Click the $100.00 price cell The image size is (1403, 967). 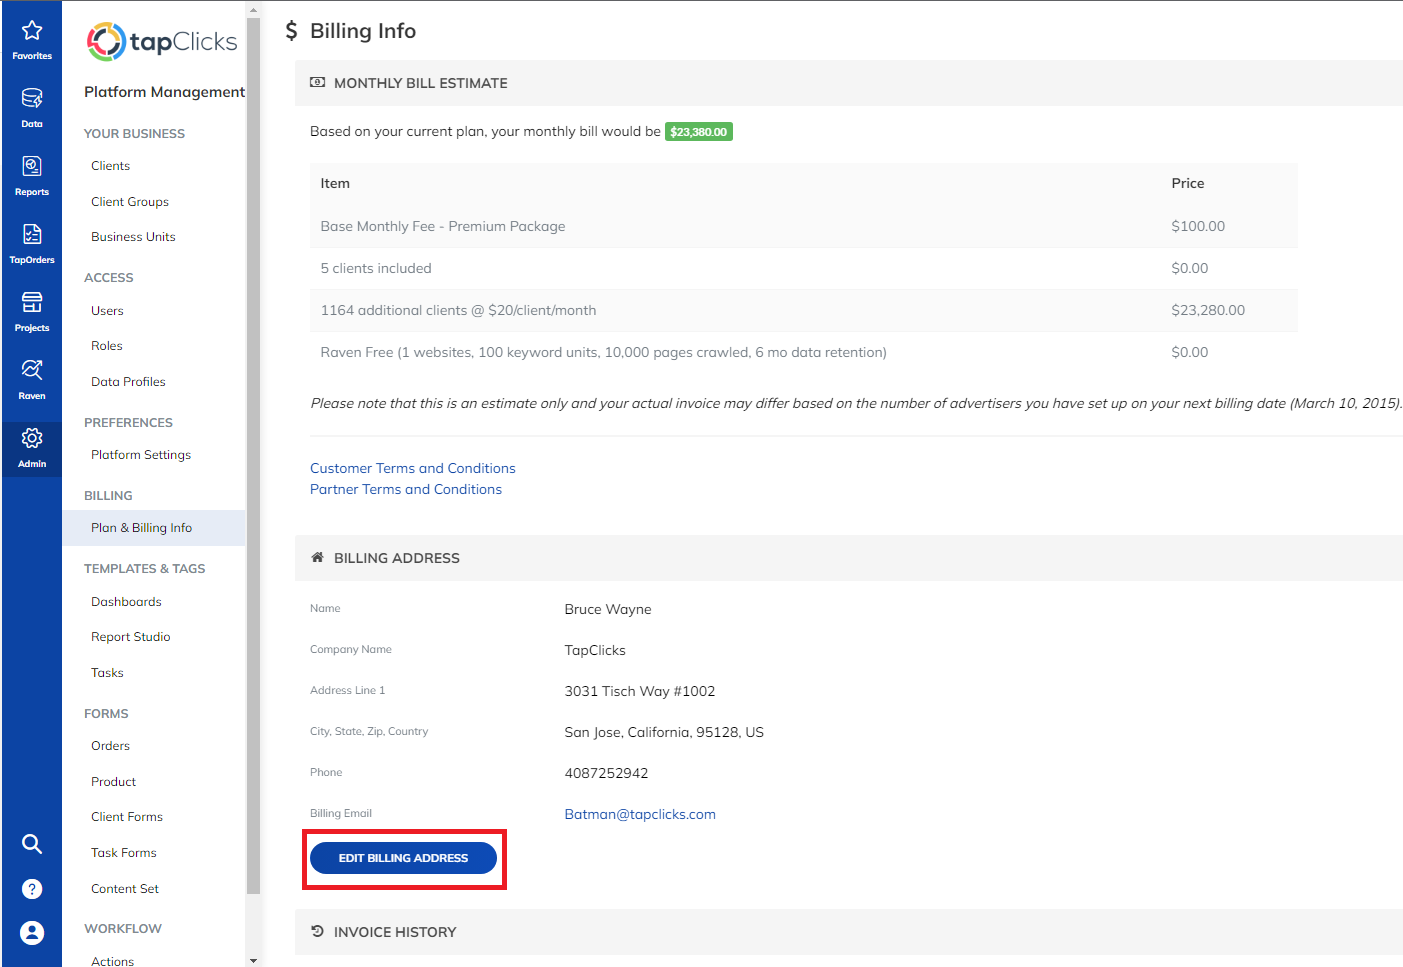tap(1198, 226)
